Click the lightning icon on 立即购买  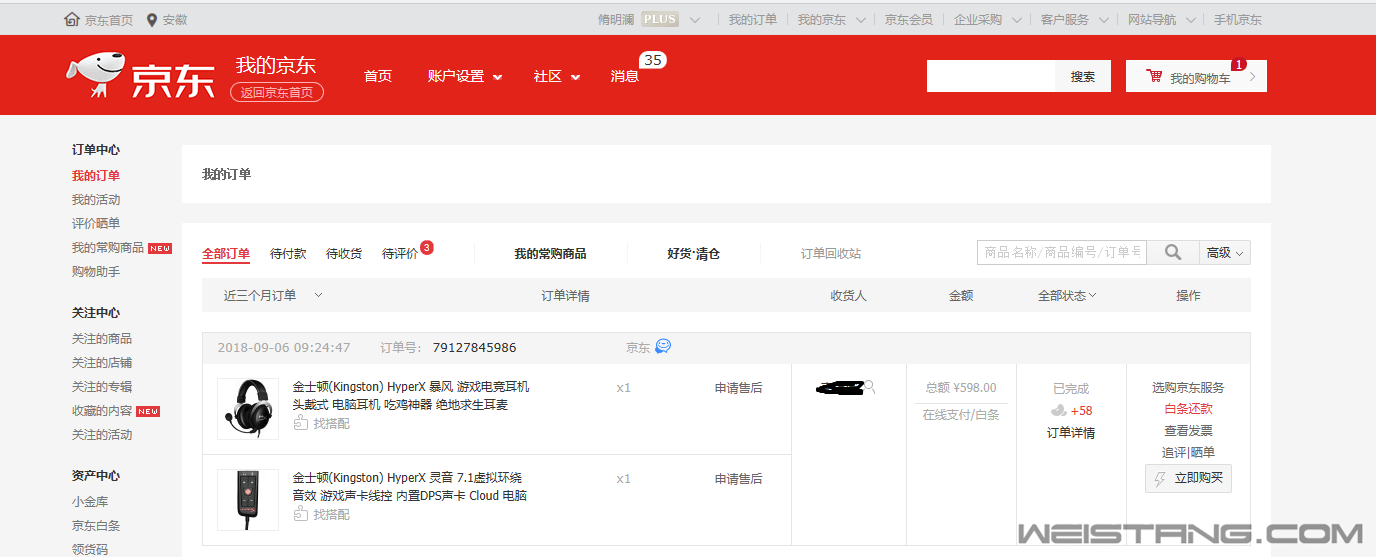1160,478
